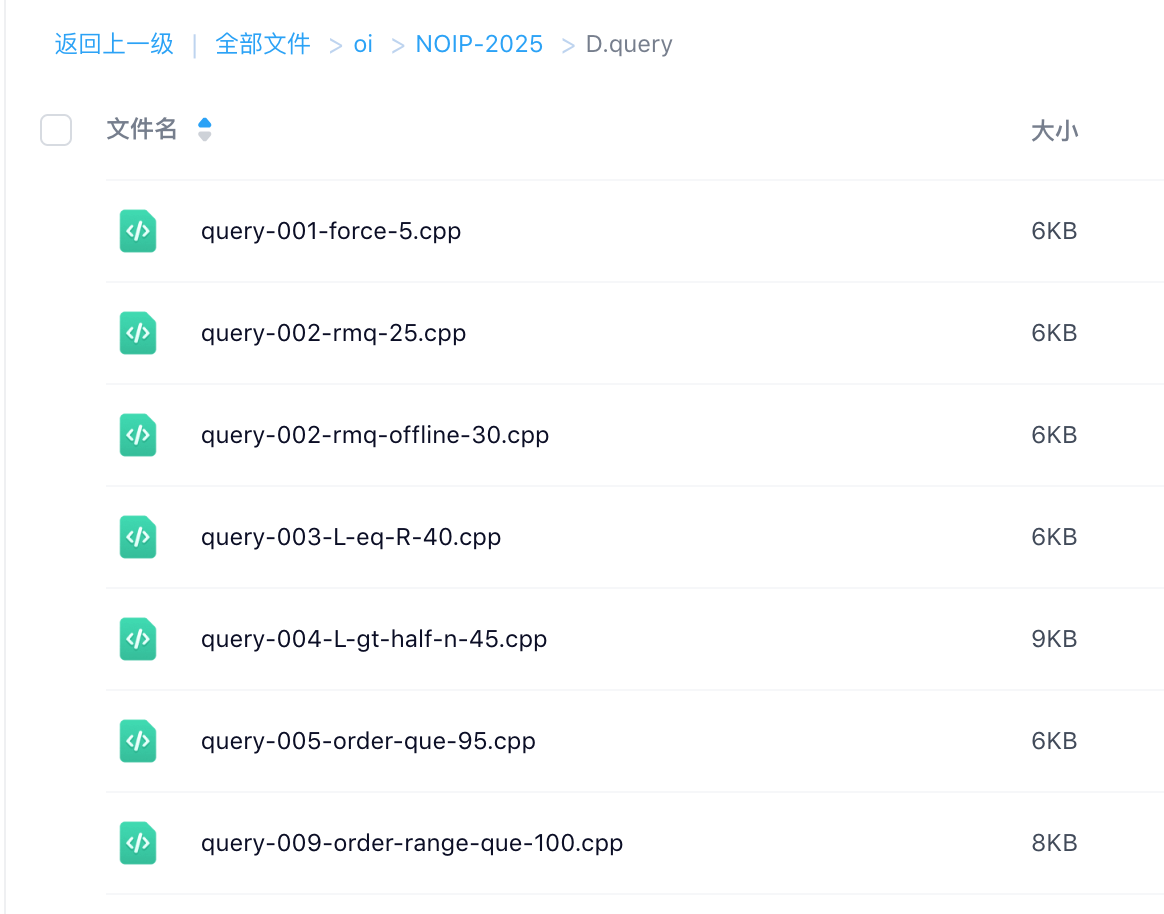
Task: Click the code file icon for query-005-order-que-95.cpp
Action: [137, 741]
